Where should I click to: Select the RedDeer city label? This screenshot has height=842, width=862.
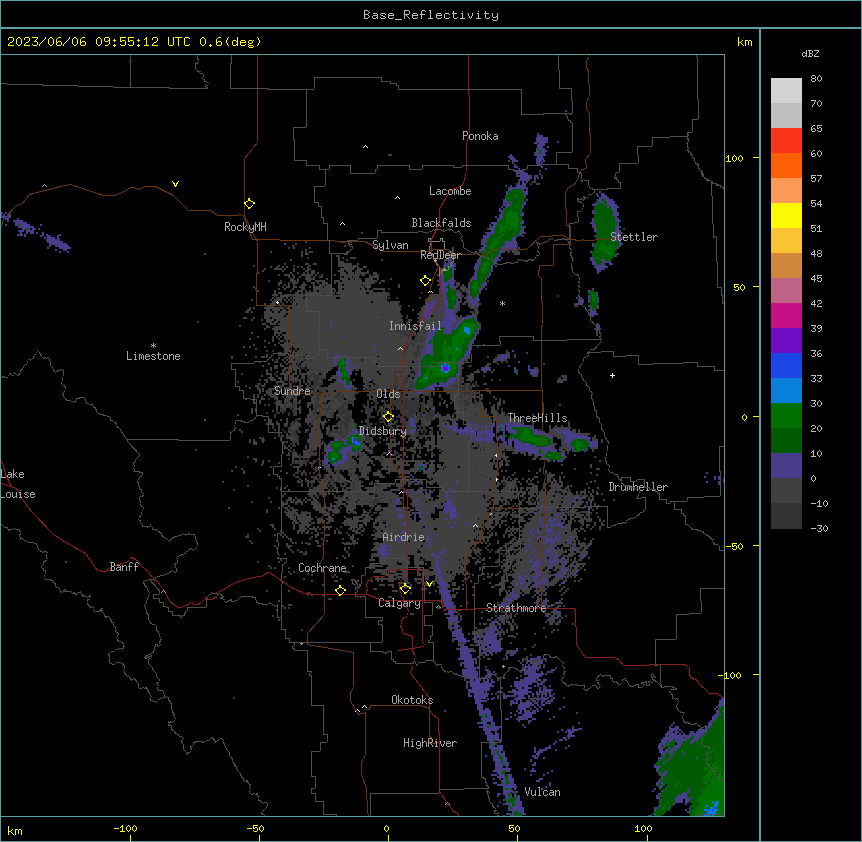[x=440, y=255]
